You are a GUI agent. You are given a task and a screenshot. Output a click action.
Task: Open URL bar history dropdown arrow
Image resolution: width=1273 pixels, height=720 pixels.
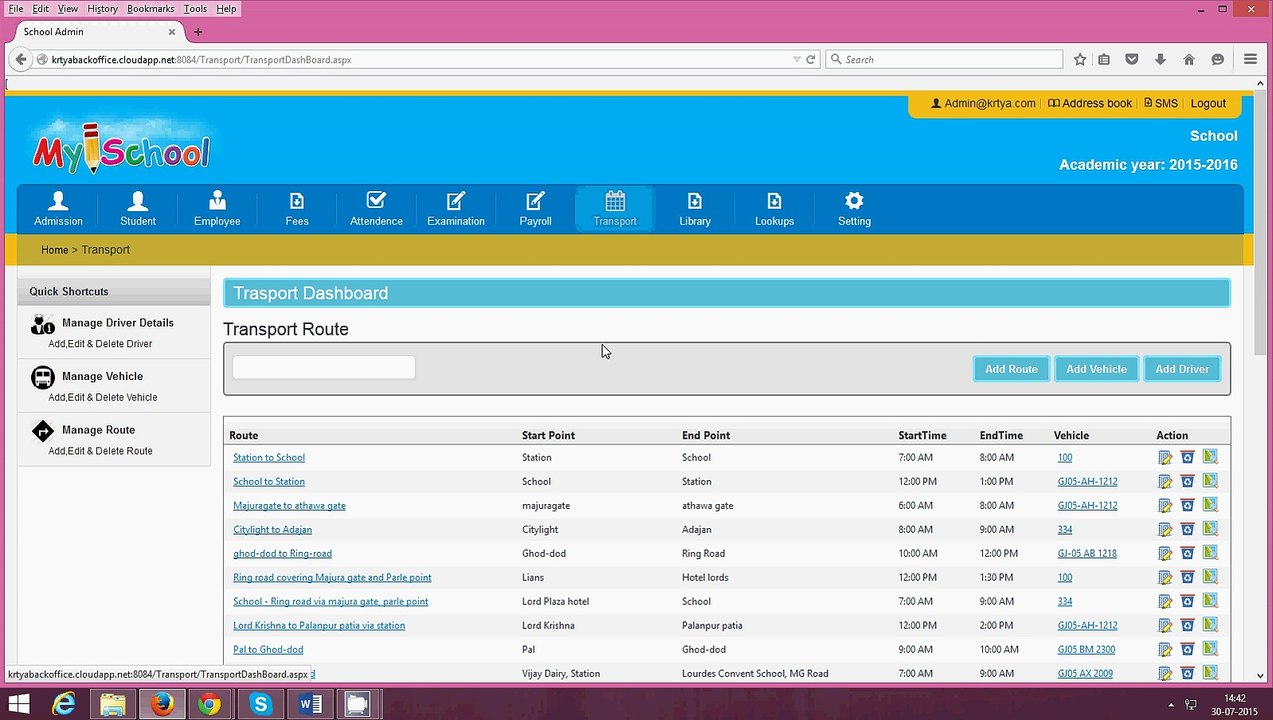coord(797,59)
